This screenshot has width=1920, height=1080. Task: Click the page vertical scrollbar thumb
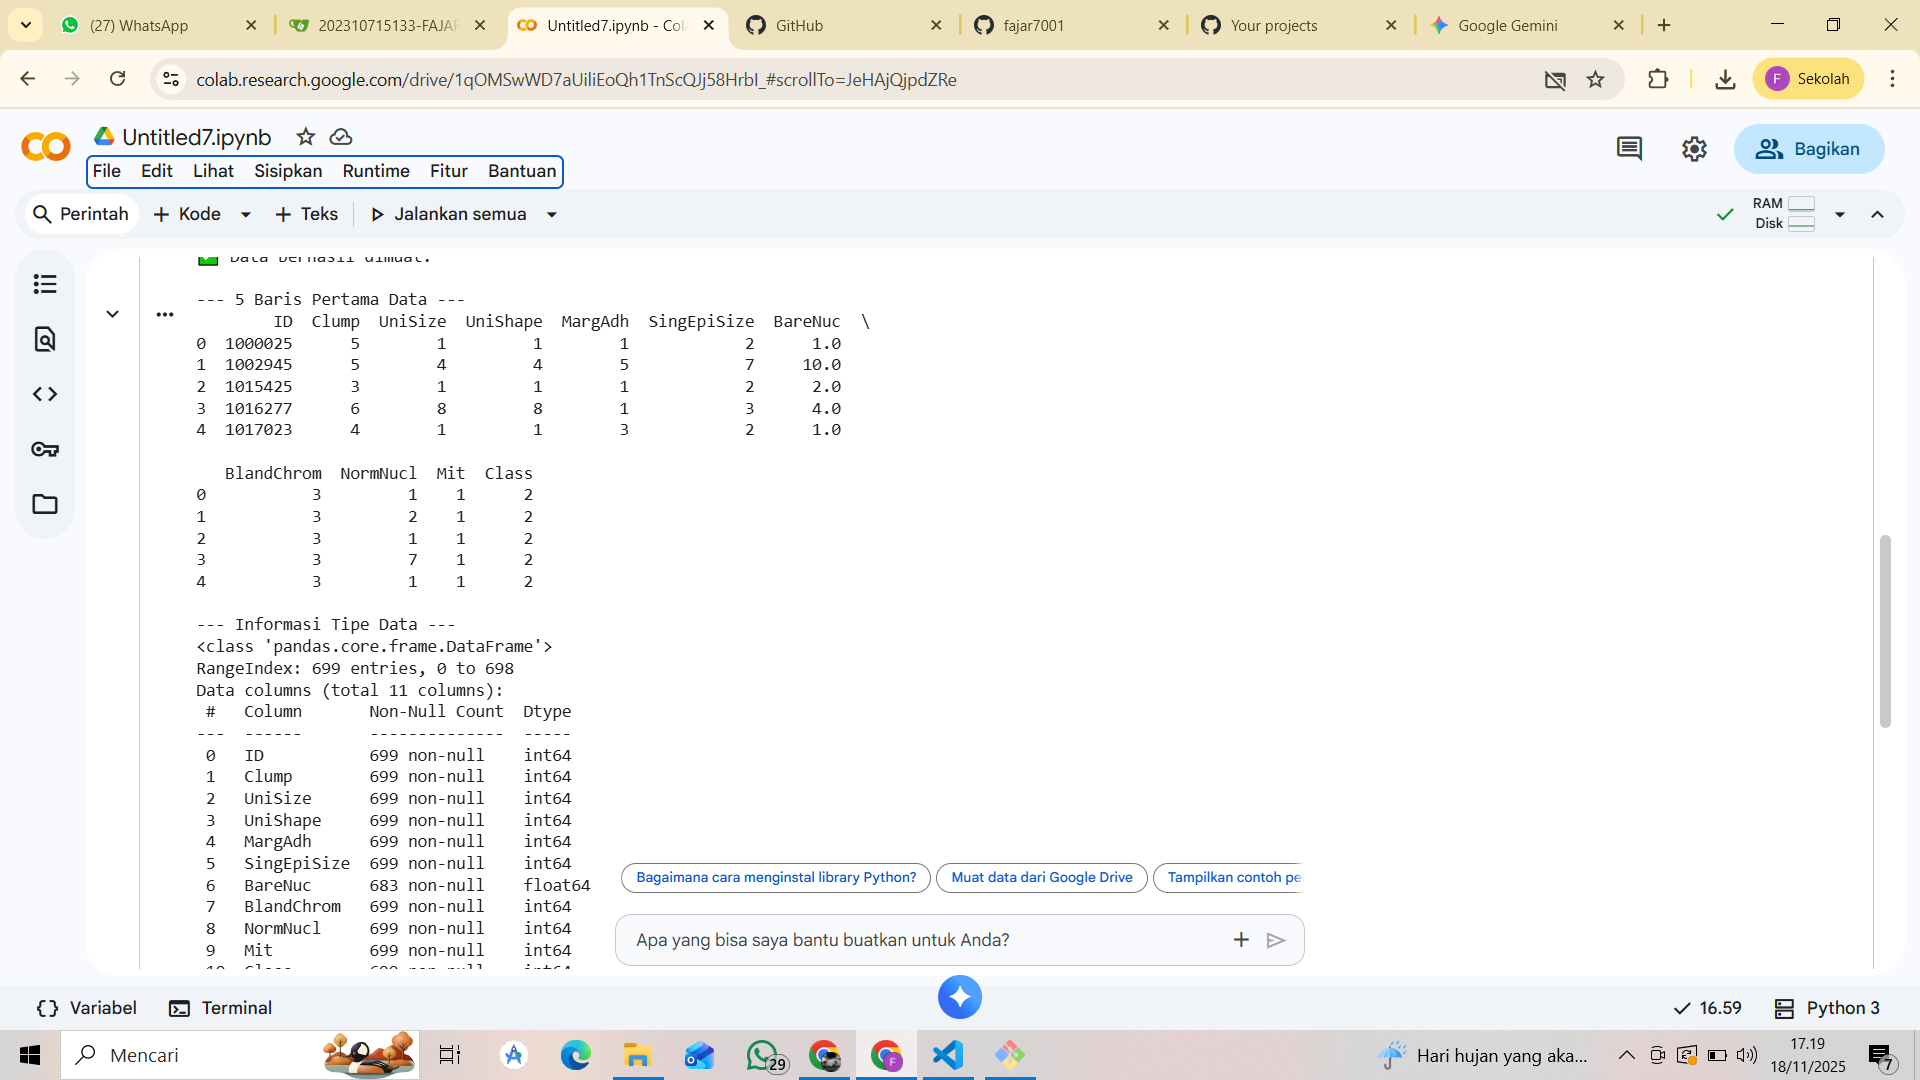click(x=1885, y=630)
